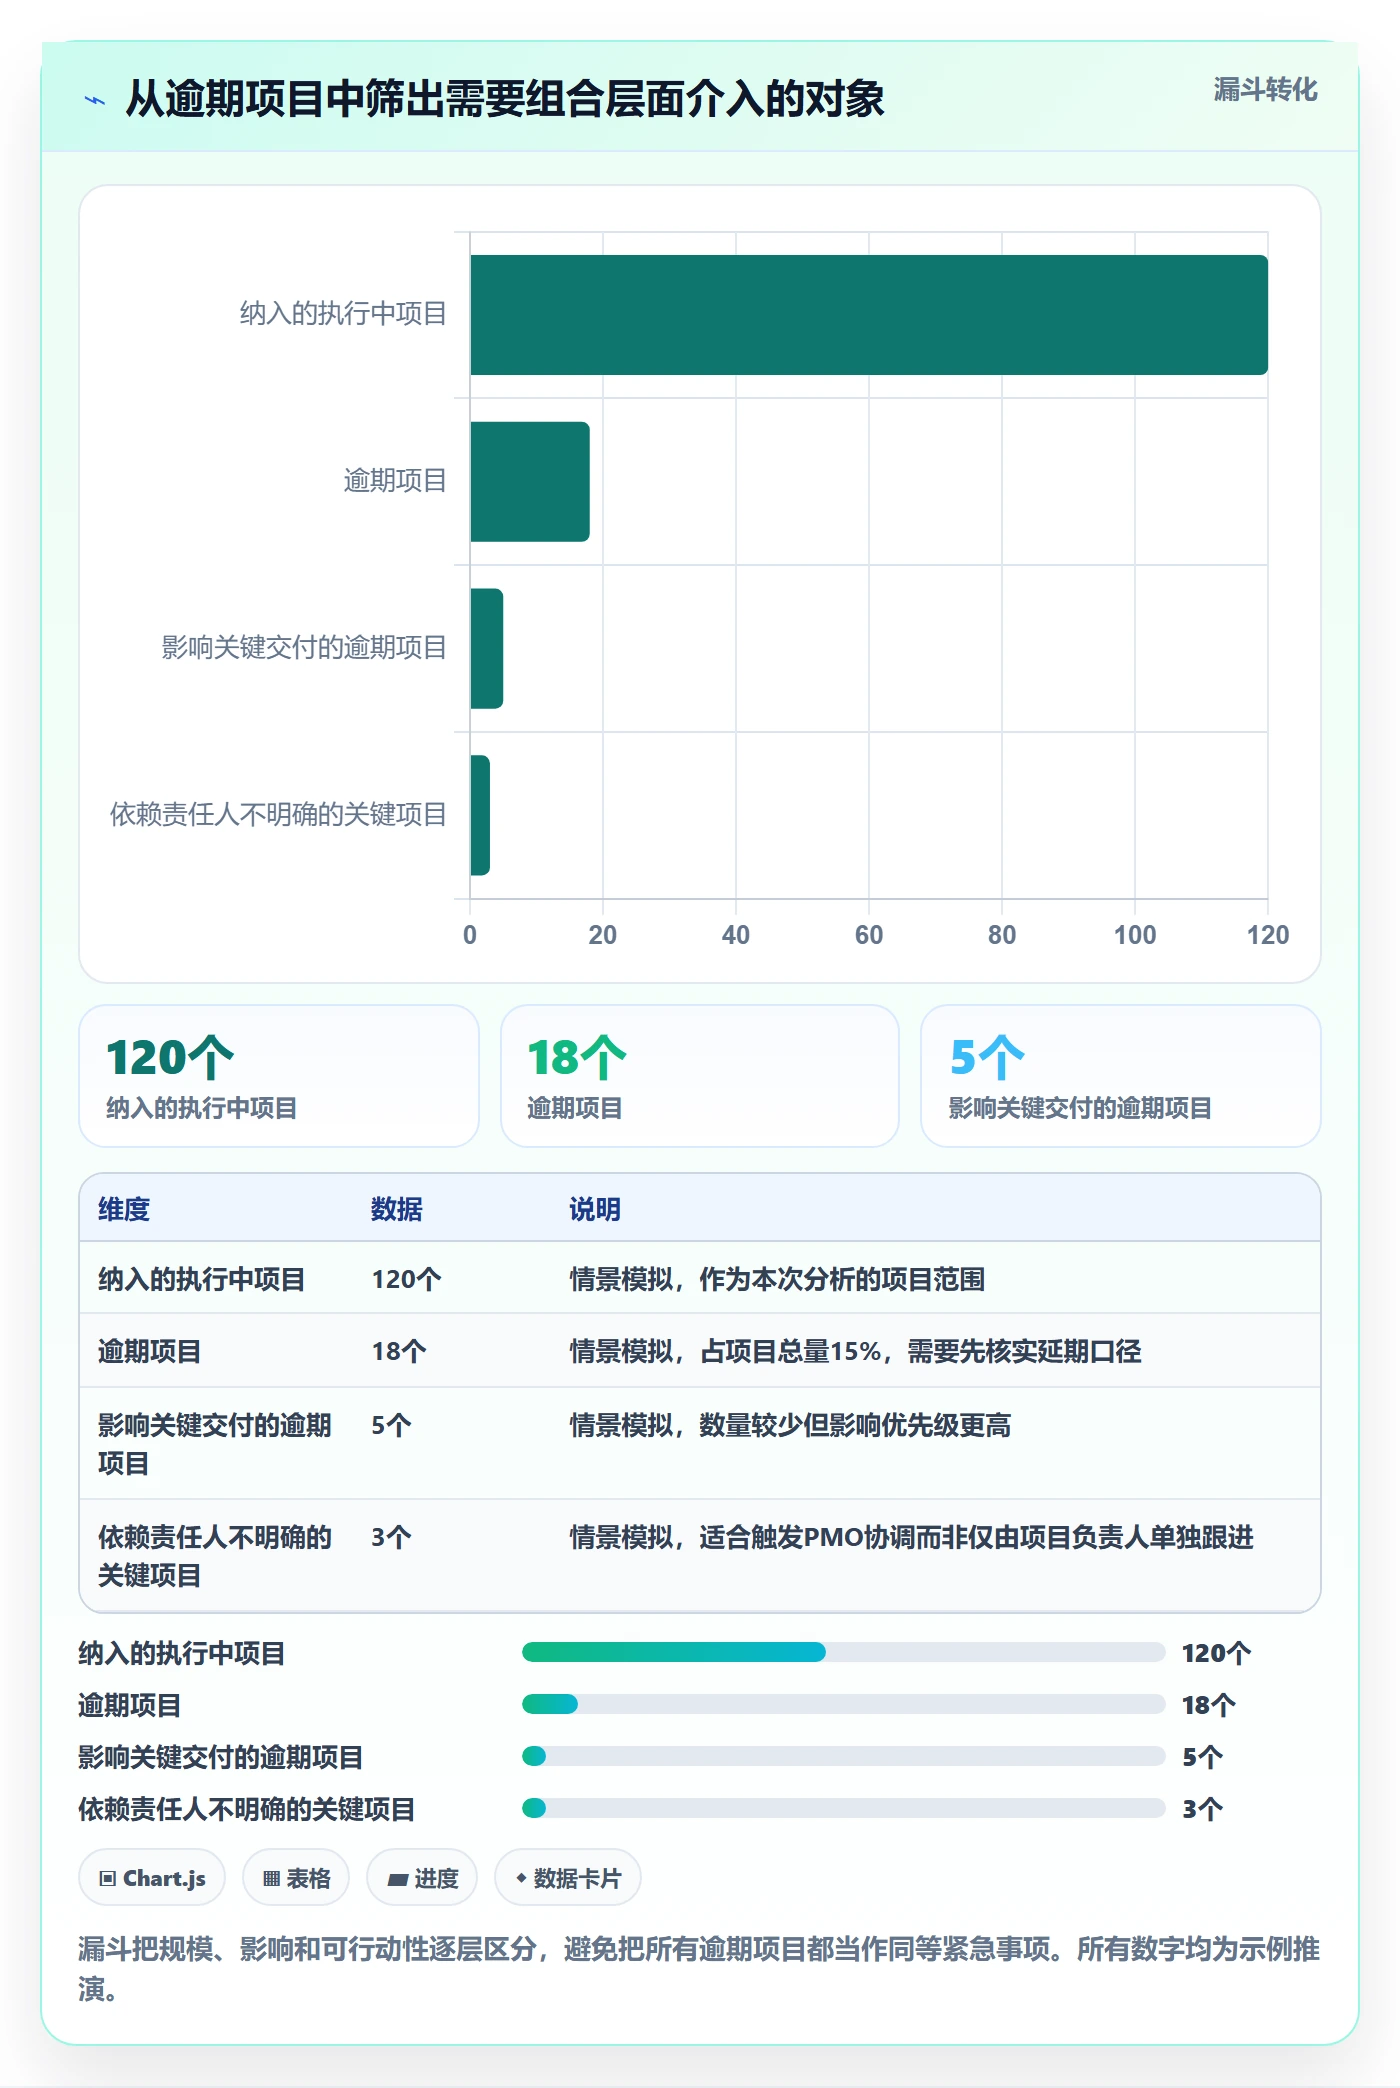Click the progress bar for 影响关键交付的逾期项目
1400x2088 pixels.
pyautogui.click(x=844, y=1756)
